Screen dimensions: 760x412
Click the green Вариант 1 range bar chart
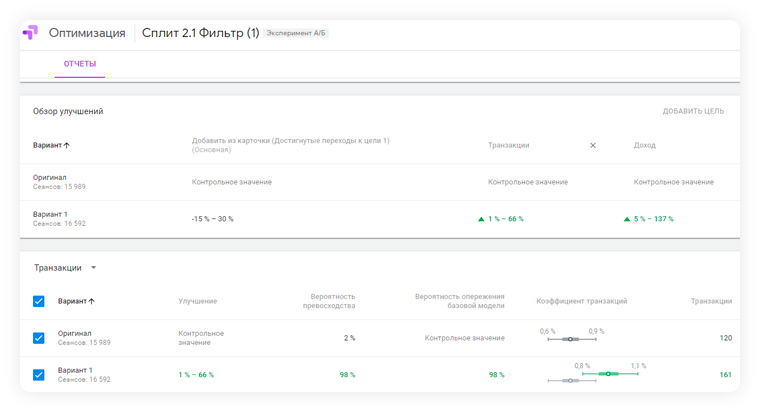[x=609, y=374]
